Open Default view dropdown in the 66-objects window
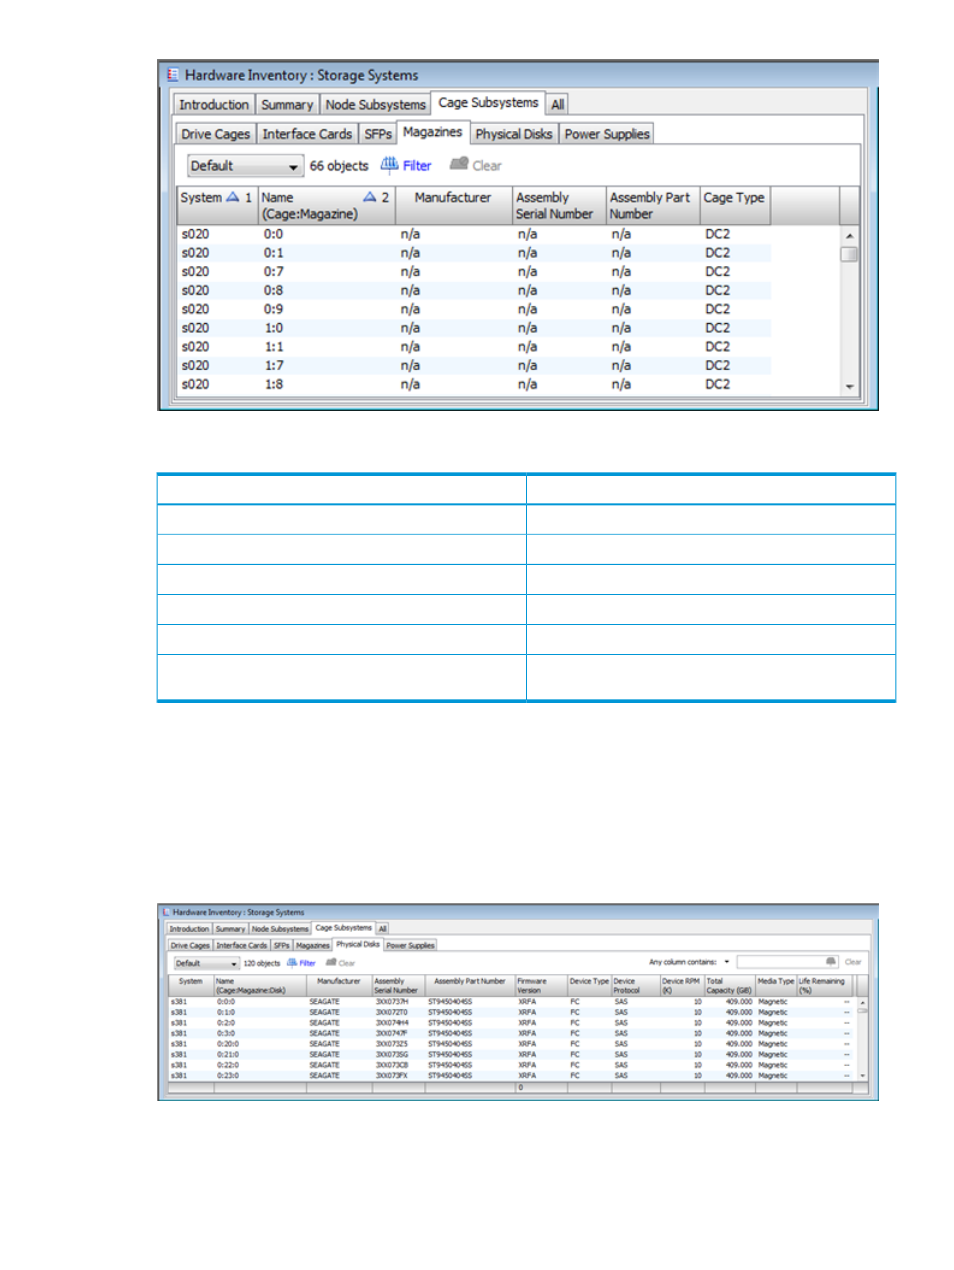This screenshot has height=1270, width=954. point(245,166)
